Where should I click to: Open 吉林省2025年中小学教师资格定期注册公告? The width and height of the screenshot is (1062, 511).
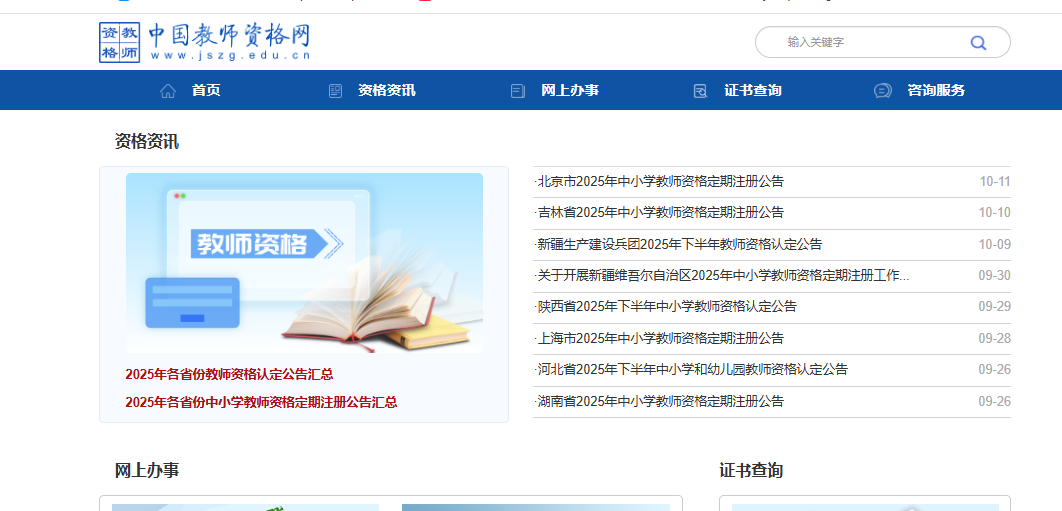tap(660, 213)
